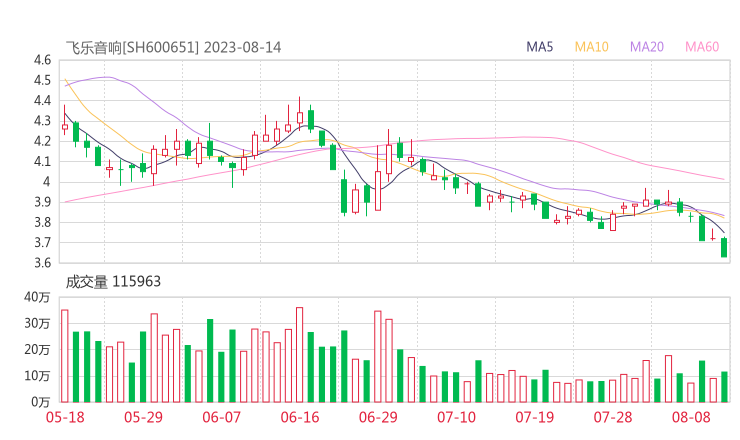Click the 06-07 date axis label
The image size is (740, 440).
[x=222, y=417]
